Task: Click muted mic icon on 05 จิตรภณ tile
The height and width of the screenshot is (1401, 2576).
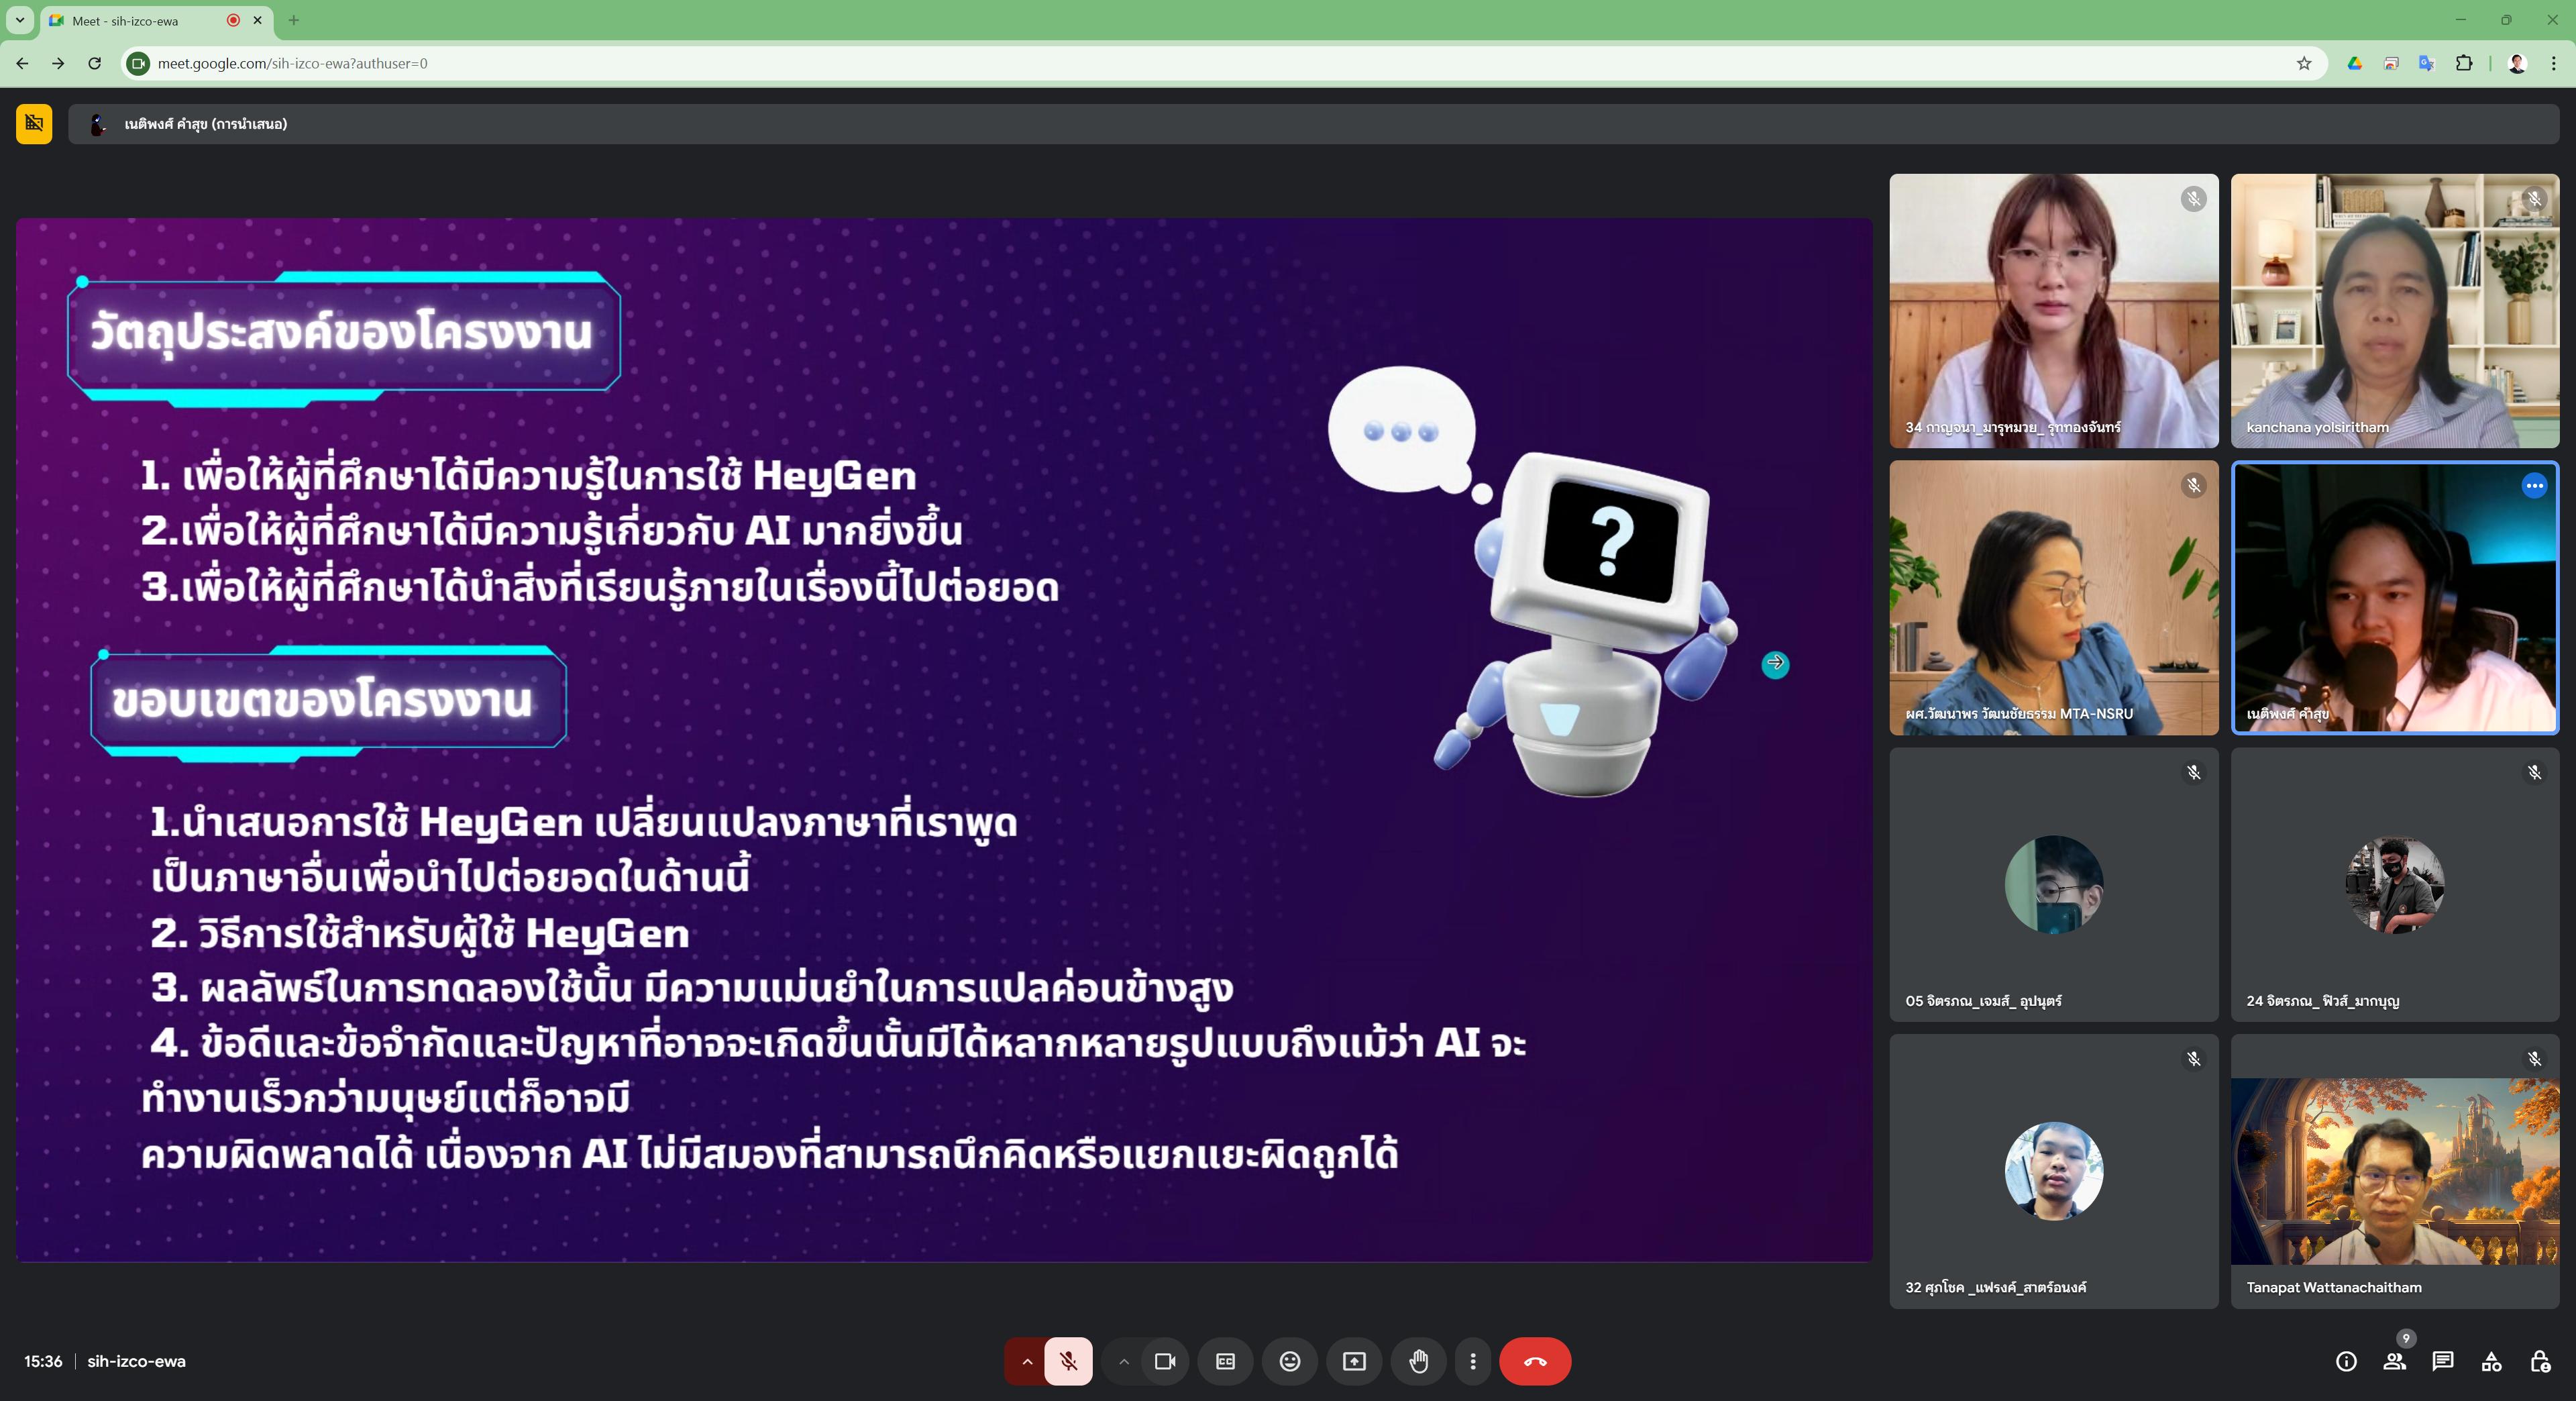Action: click(2193, 772)
